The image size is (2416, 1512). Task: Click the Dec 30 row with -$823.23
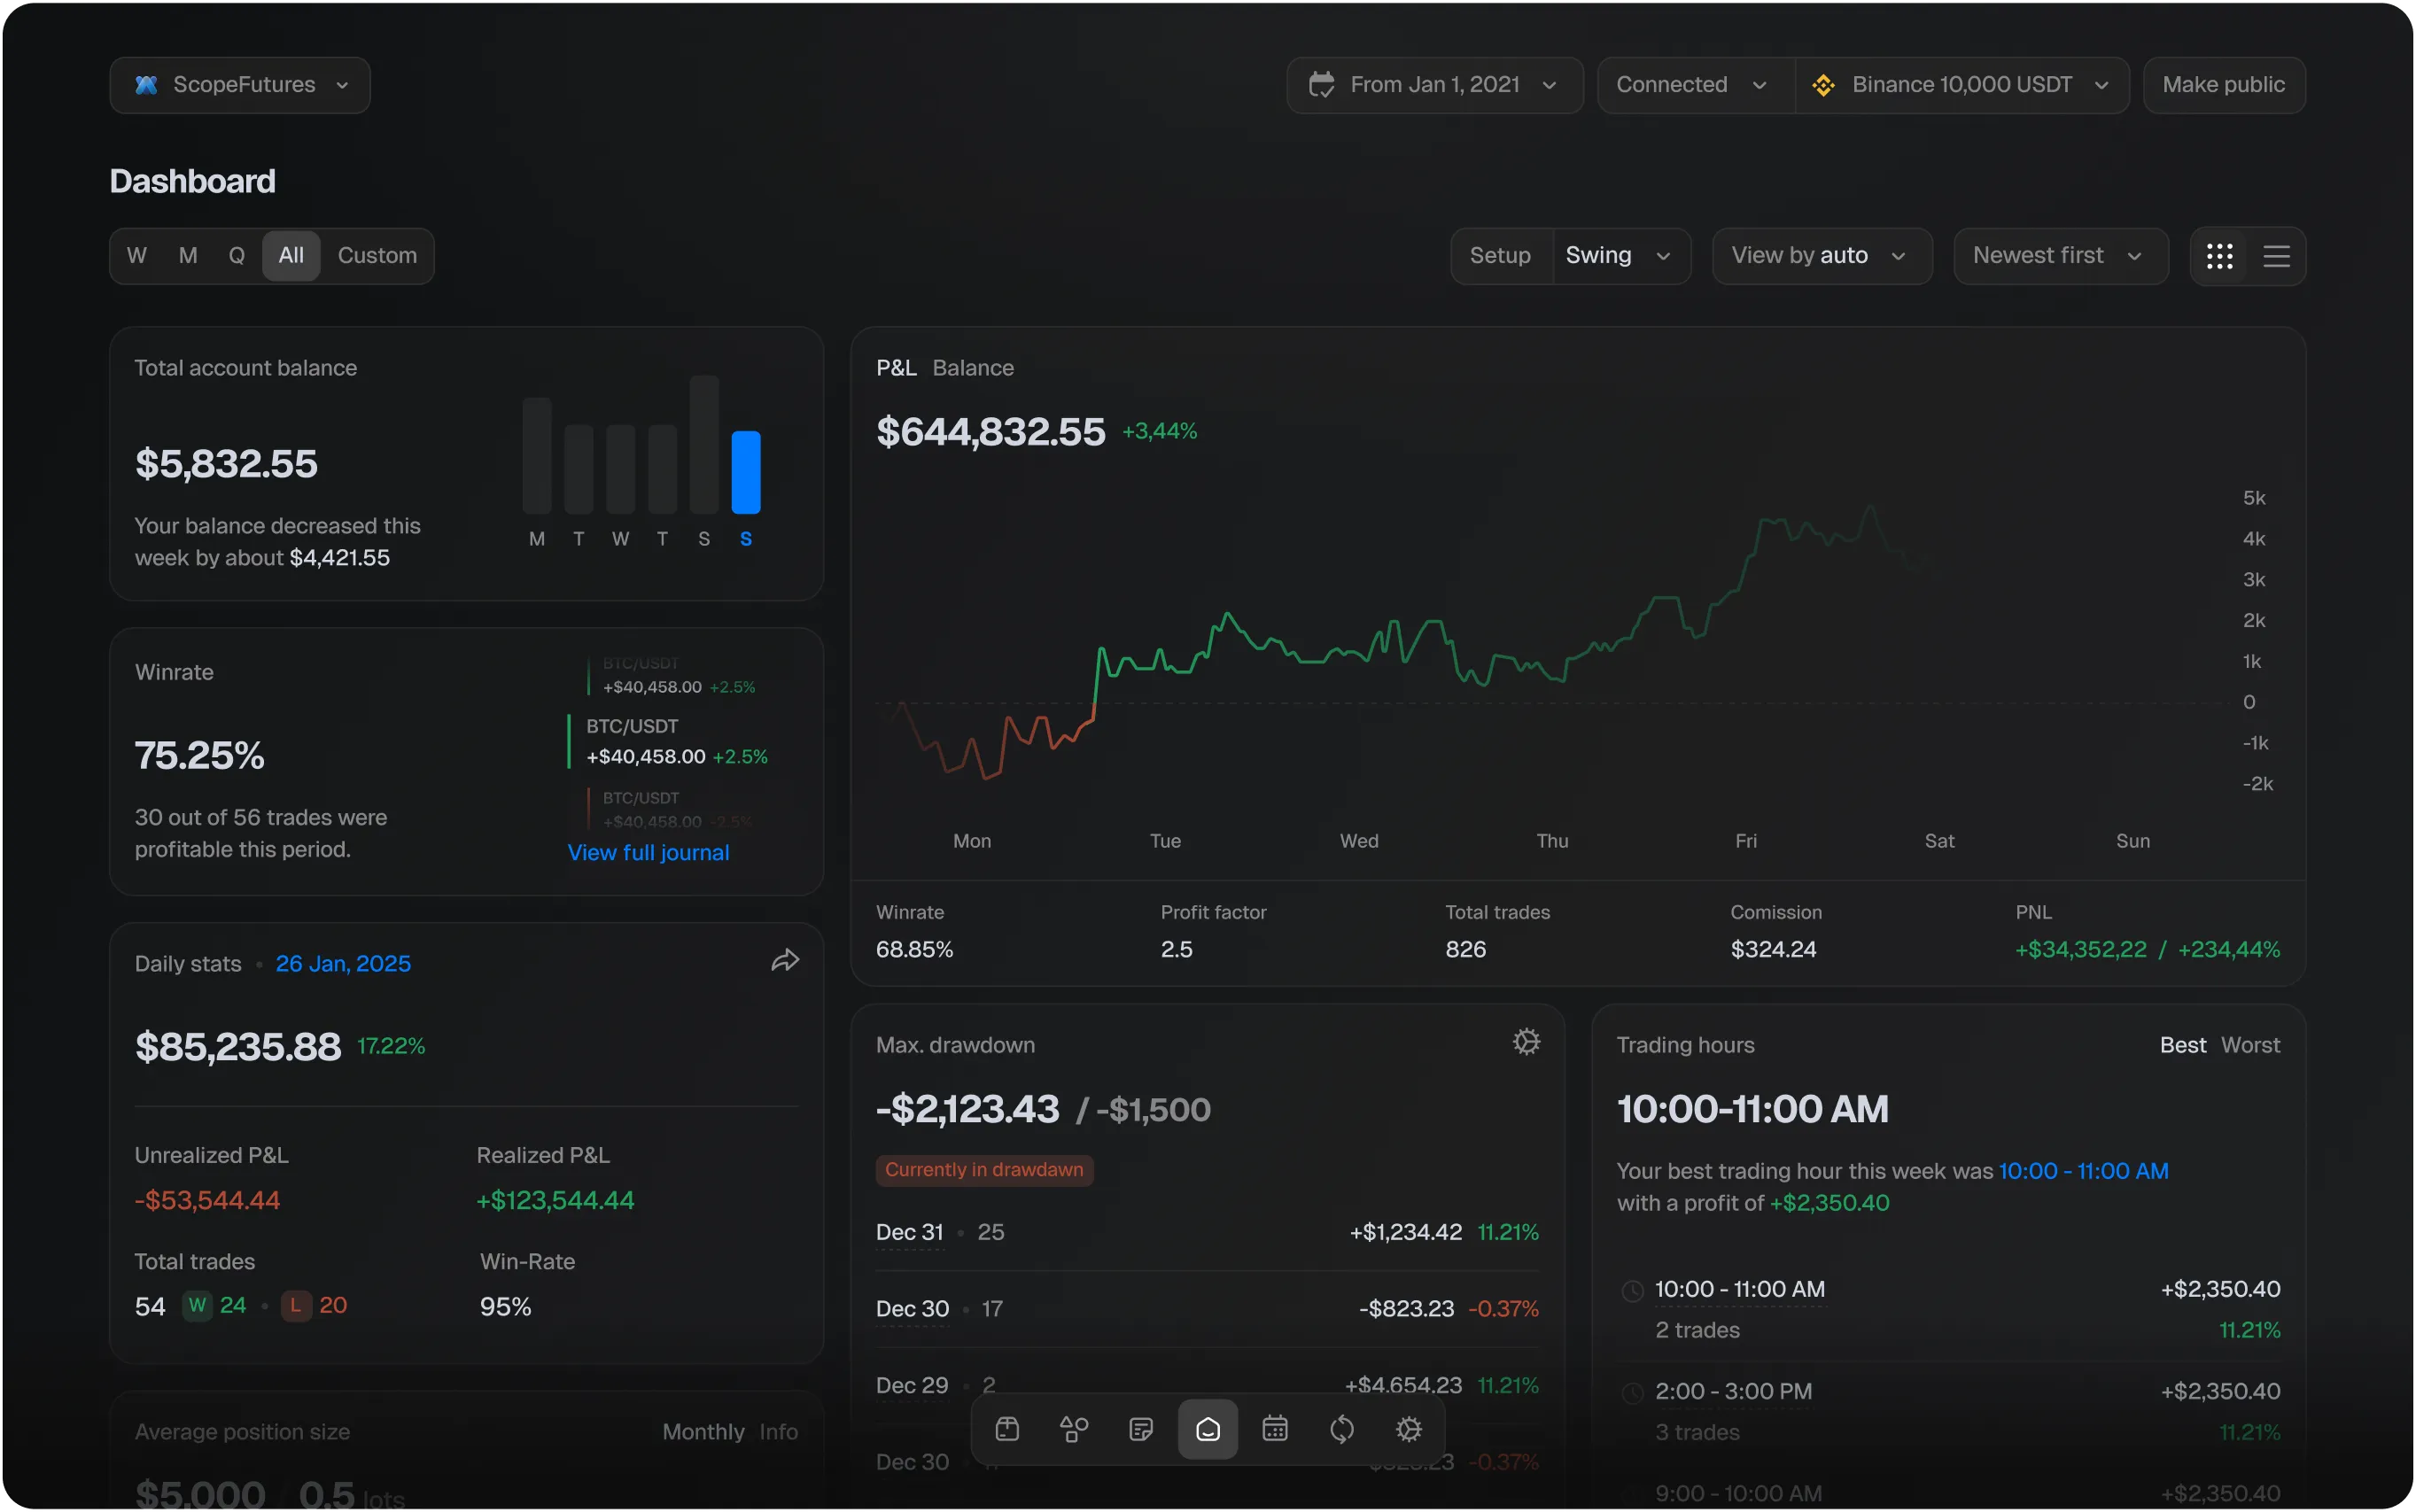pos(1207,1309)
